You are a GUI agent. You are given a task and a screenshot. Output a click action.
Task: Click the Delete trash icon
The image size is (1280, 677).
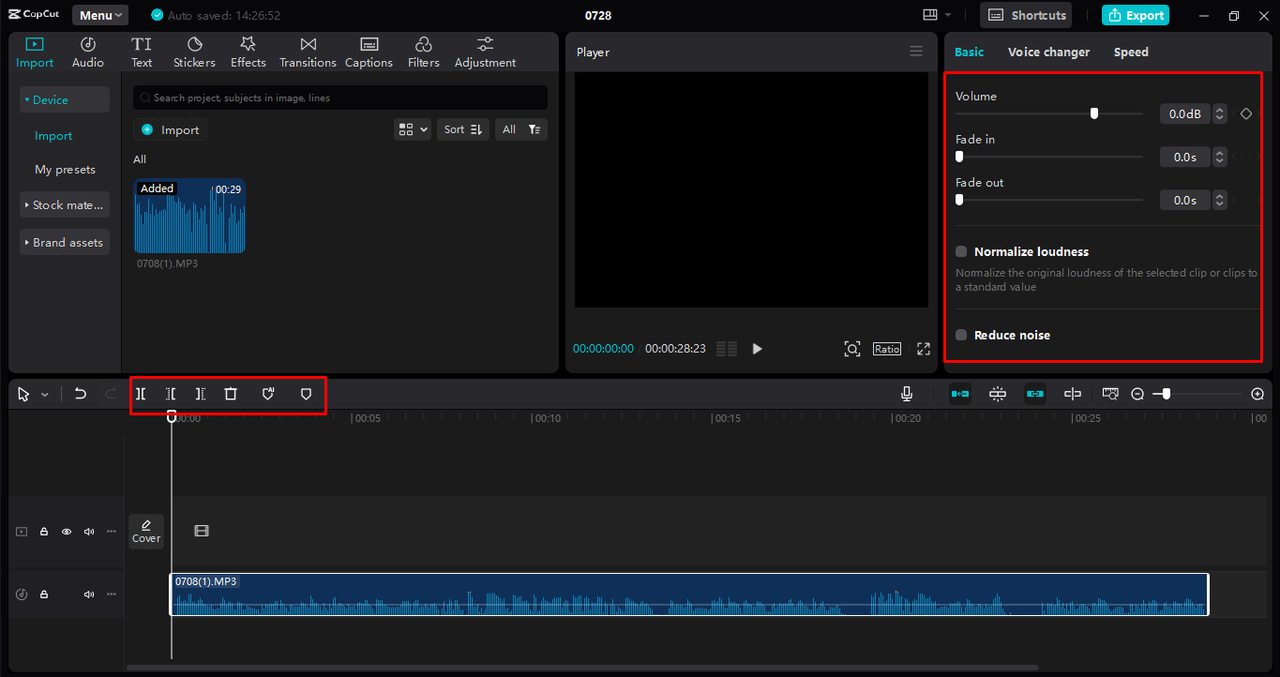click(231, 394)
